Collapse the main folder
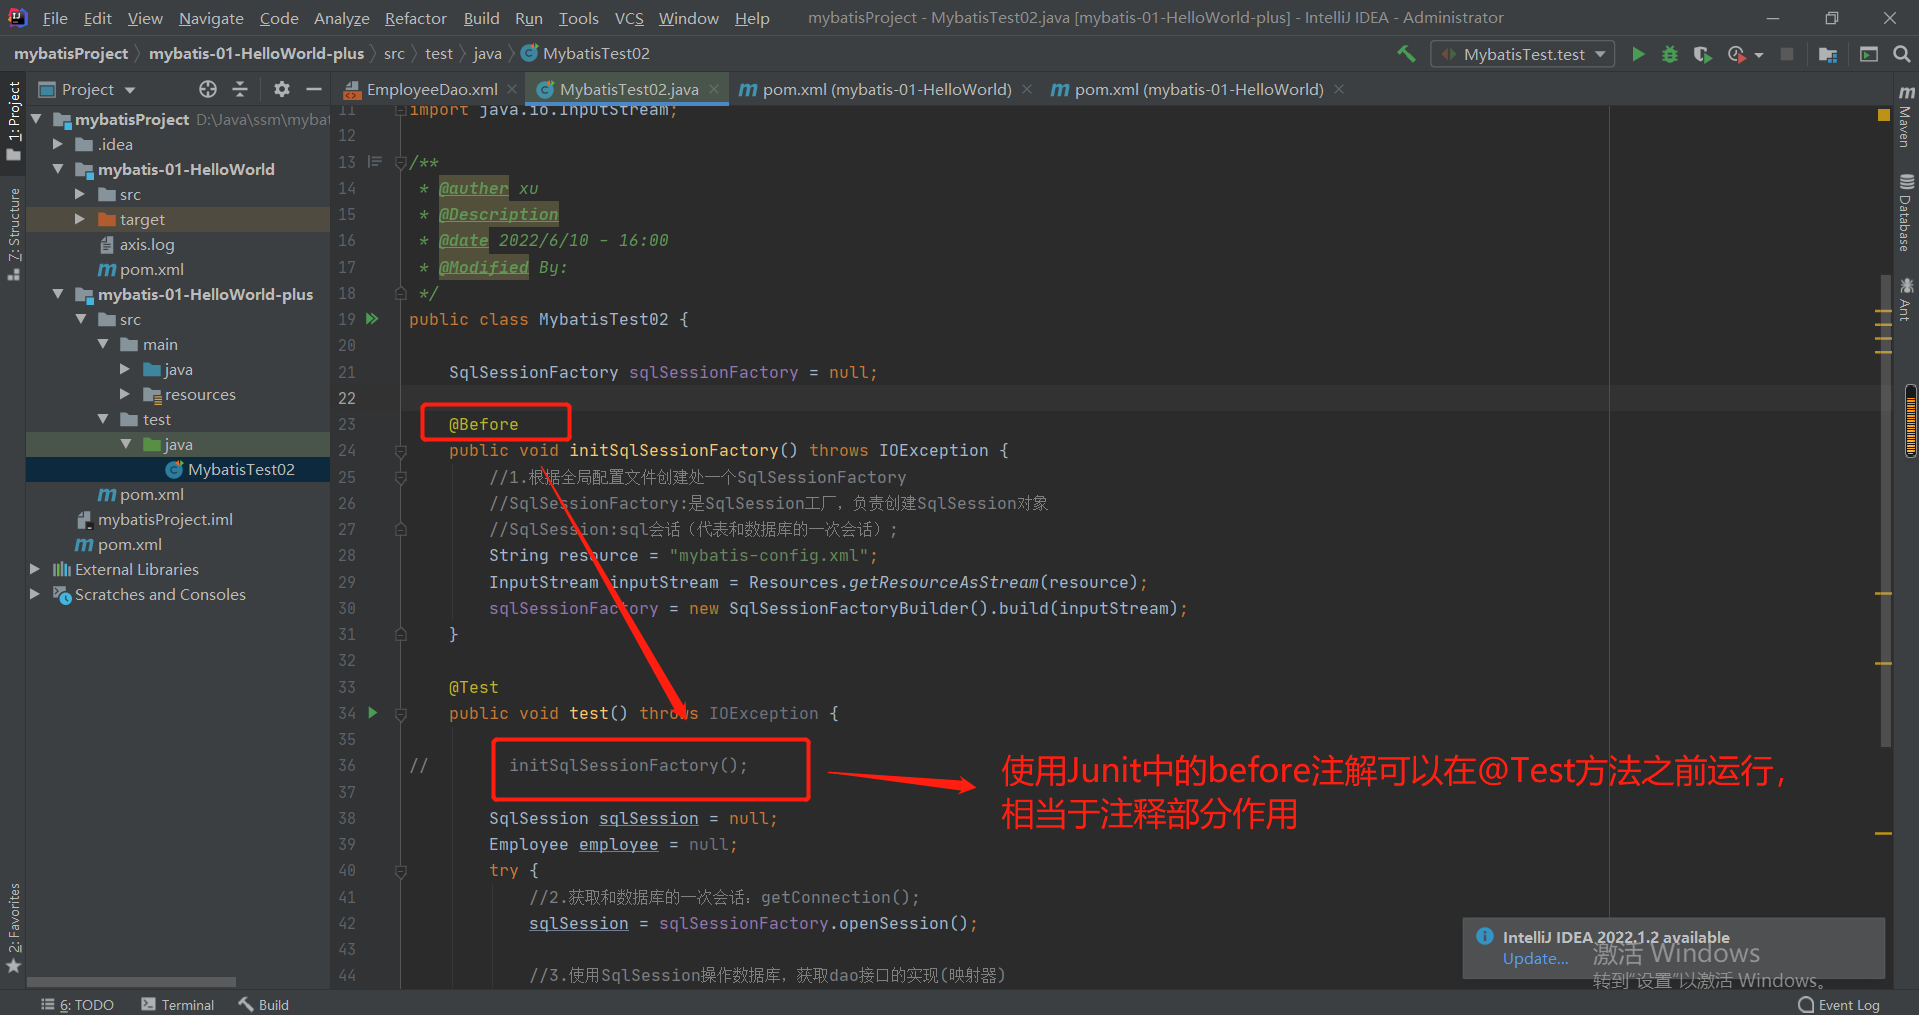 click(103, 344)
